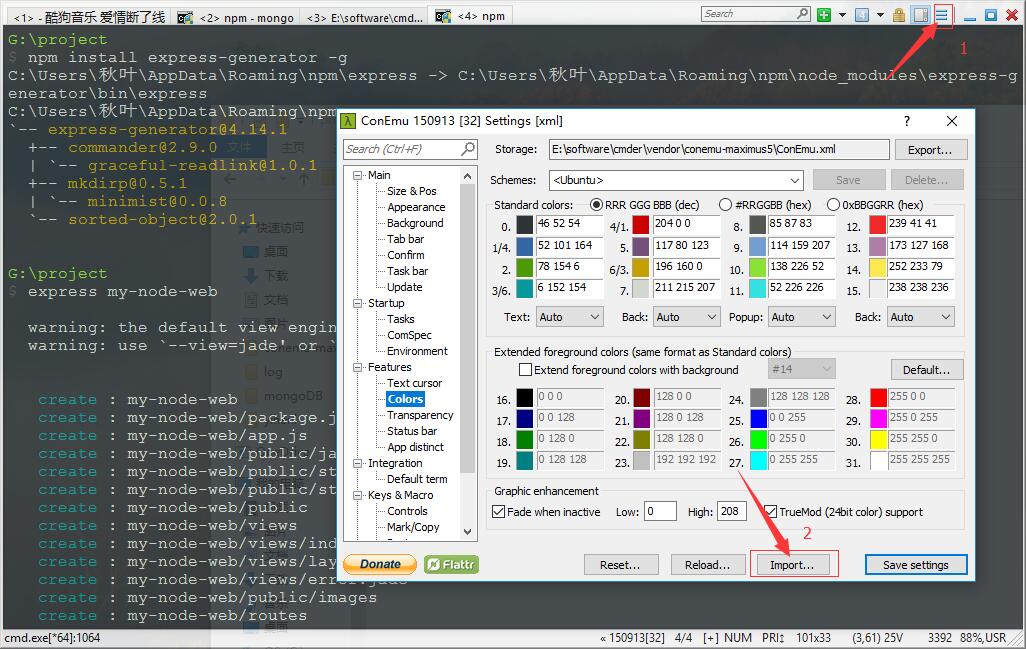Click the Low fade value field
This screenshot has width=1026, height=649.
point(660,512)
